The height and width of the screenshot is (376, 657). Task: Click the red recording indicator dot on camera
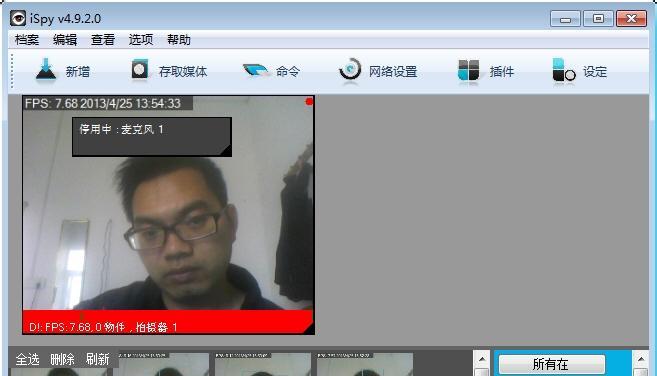(x=309, y=101)
